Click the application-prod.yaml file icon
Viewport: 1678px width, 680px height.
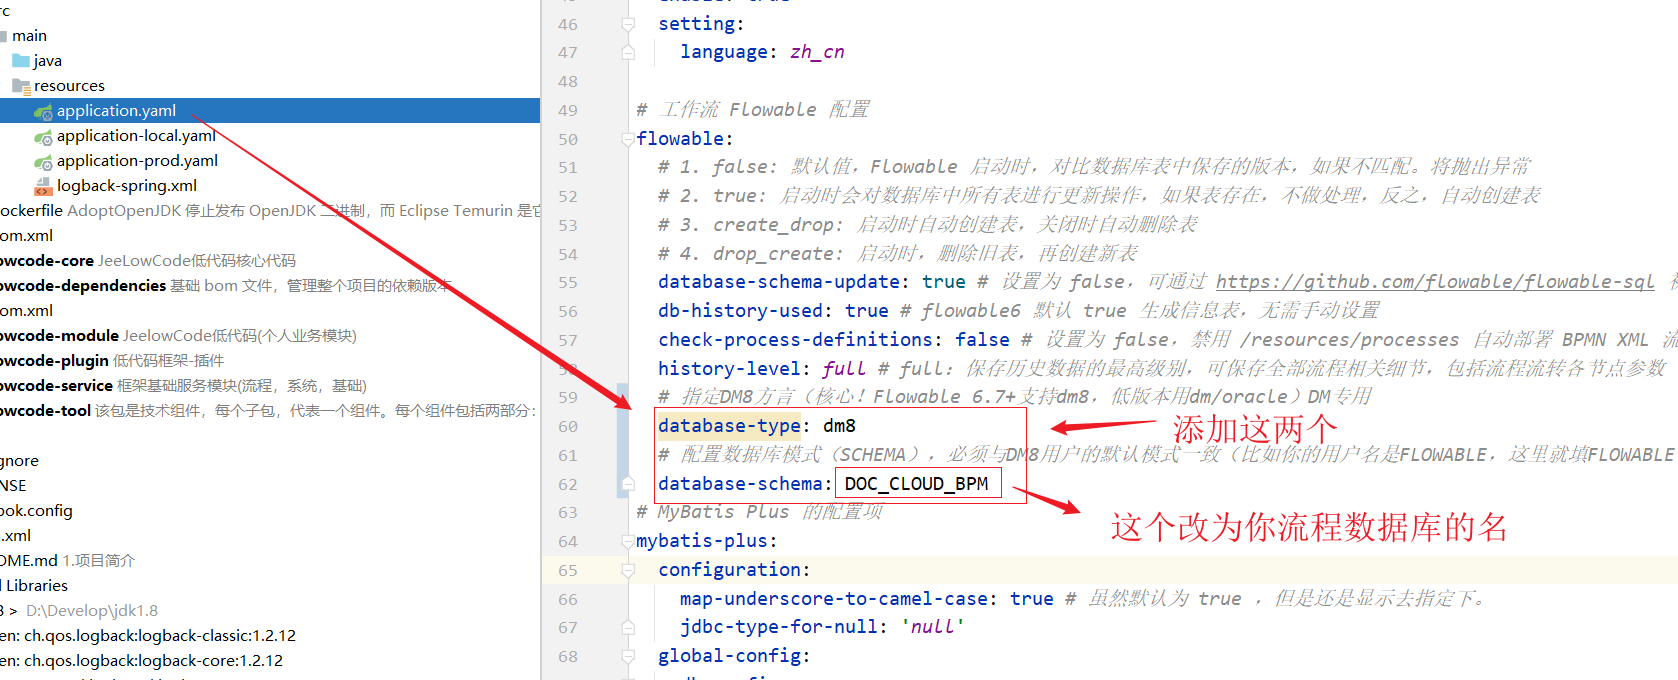[43, 161]
